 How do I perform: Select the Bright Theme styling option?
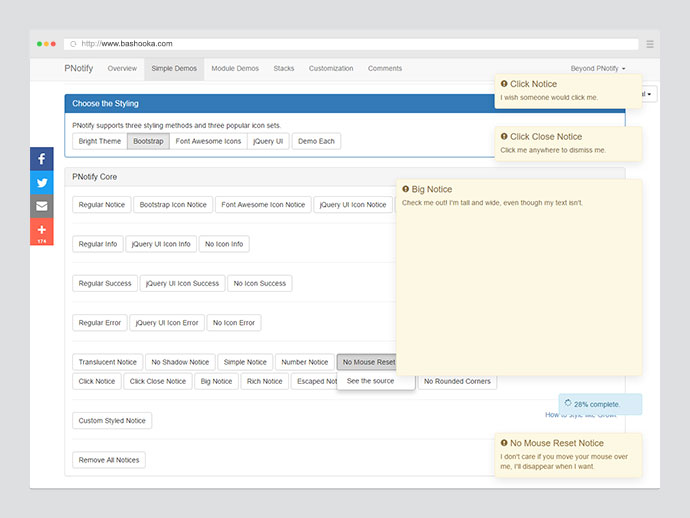100,141
